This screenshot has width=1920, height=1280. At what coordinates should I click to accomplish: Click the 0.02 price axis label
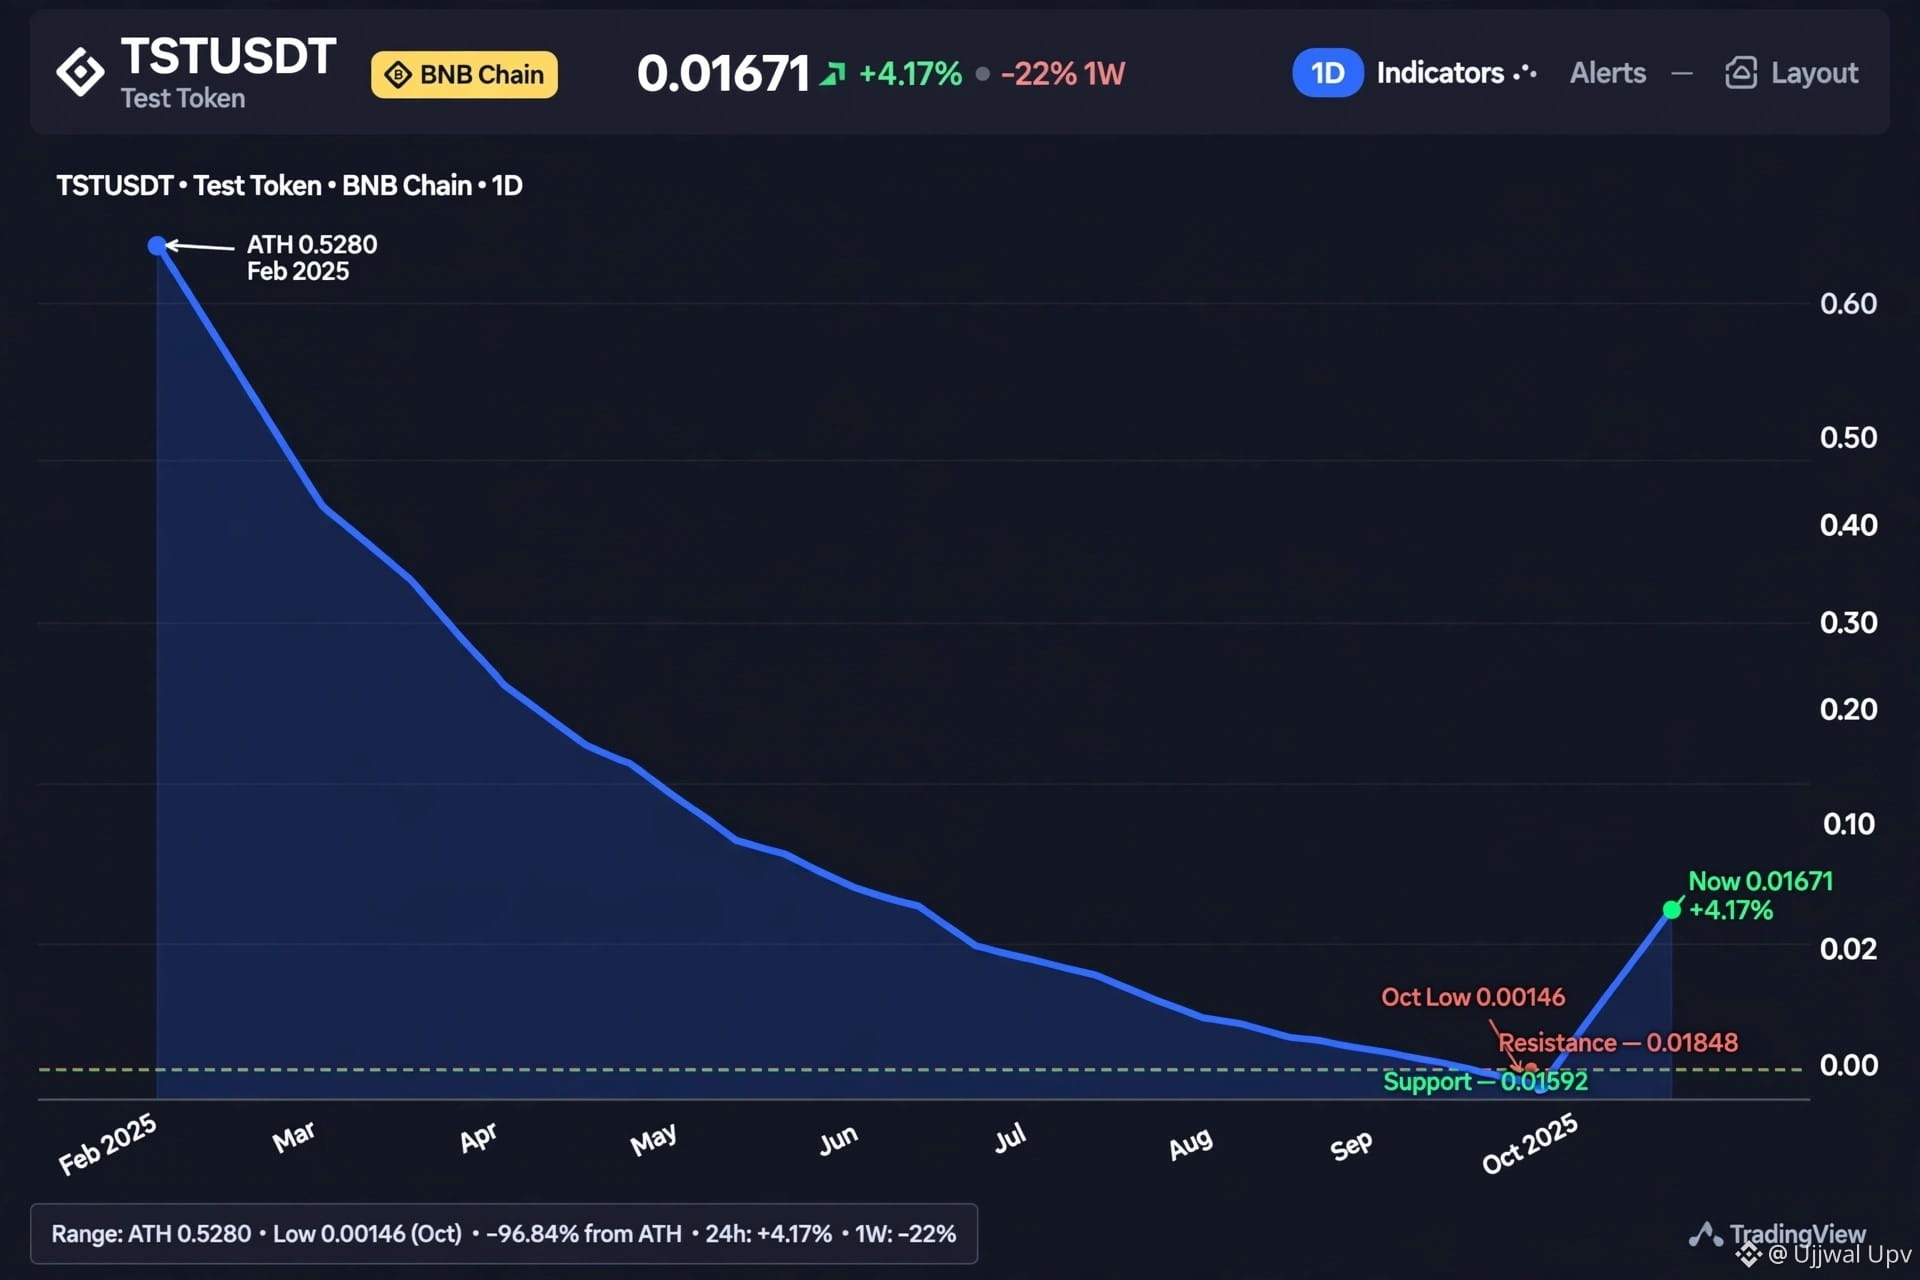pyautogui.click(x=1848, y=949)
